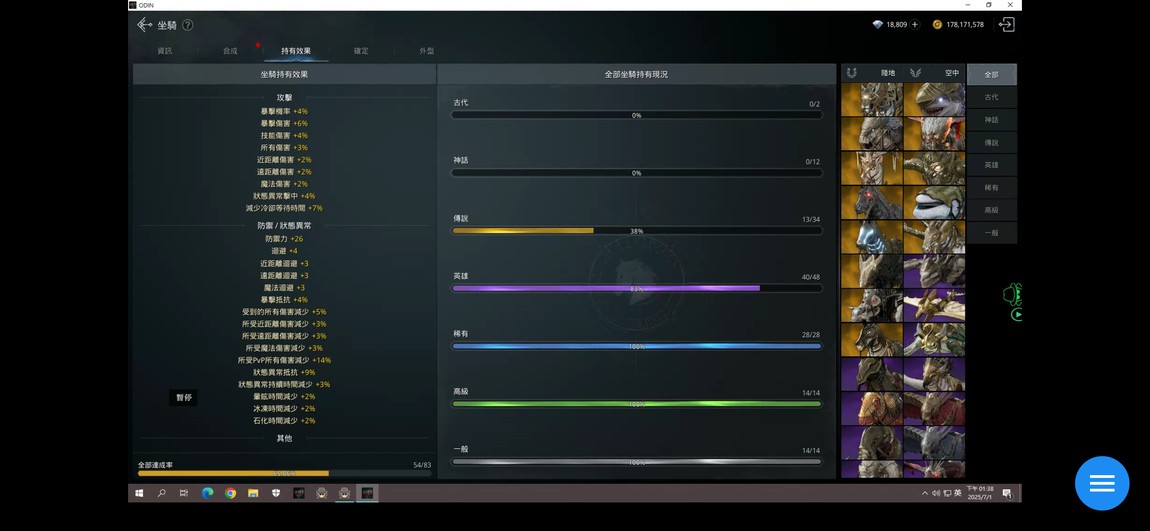Select the shark-headed air mount thumbnail
The height and width of the screenshot is (531, 1150).
pos(934,100)
